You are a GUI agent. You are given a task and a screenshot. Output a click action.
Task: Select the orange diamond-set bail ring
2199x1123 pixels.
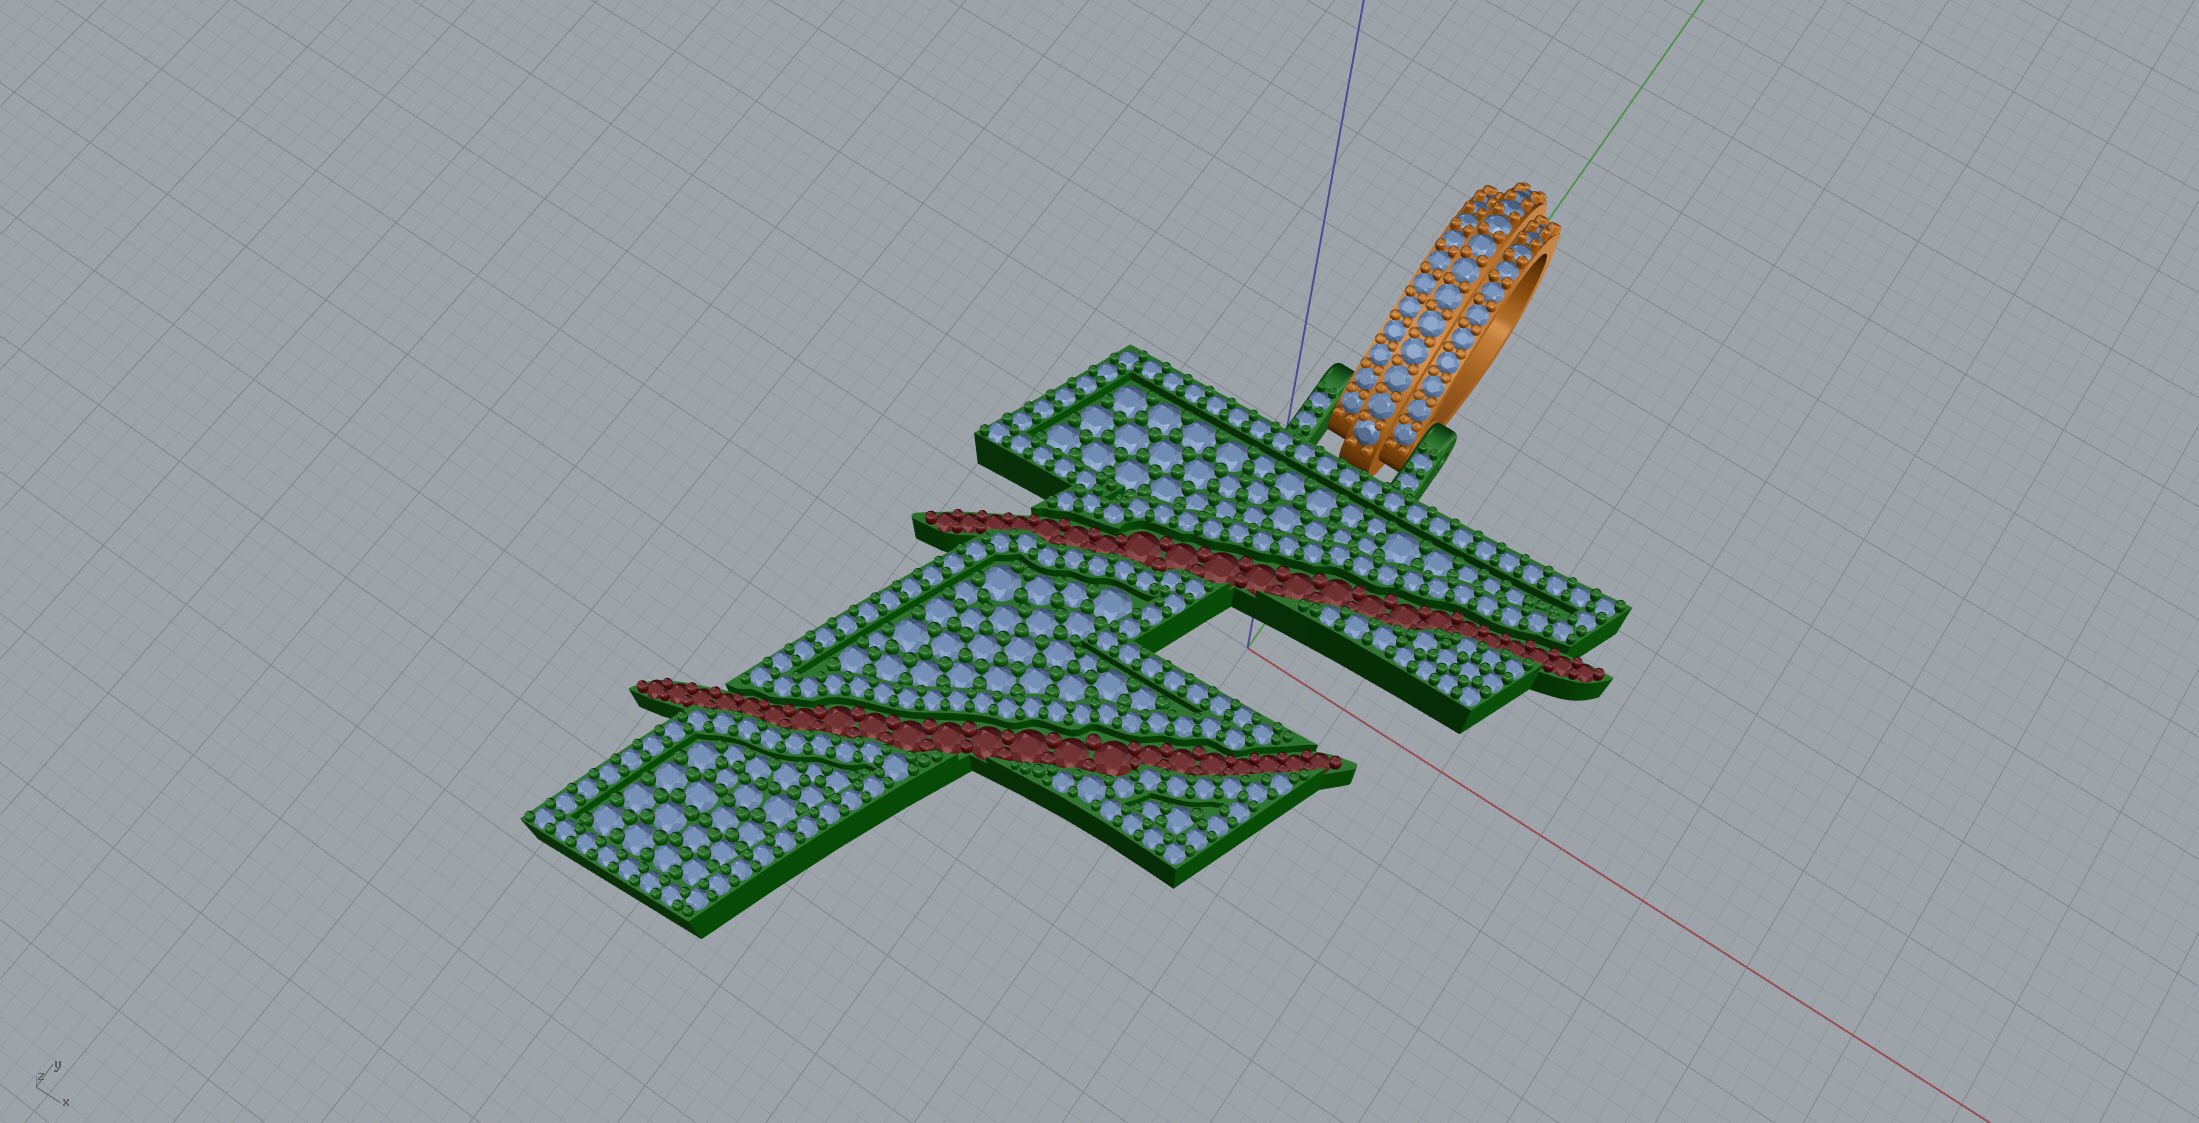tap(1446, 328)
